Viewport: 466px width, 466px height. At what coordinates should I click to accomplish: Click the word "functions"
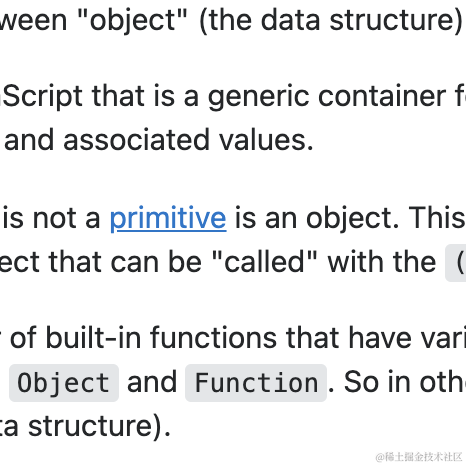coord(214,337)
